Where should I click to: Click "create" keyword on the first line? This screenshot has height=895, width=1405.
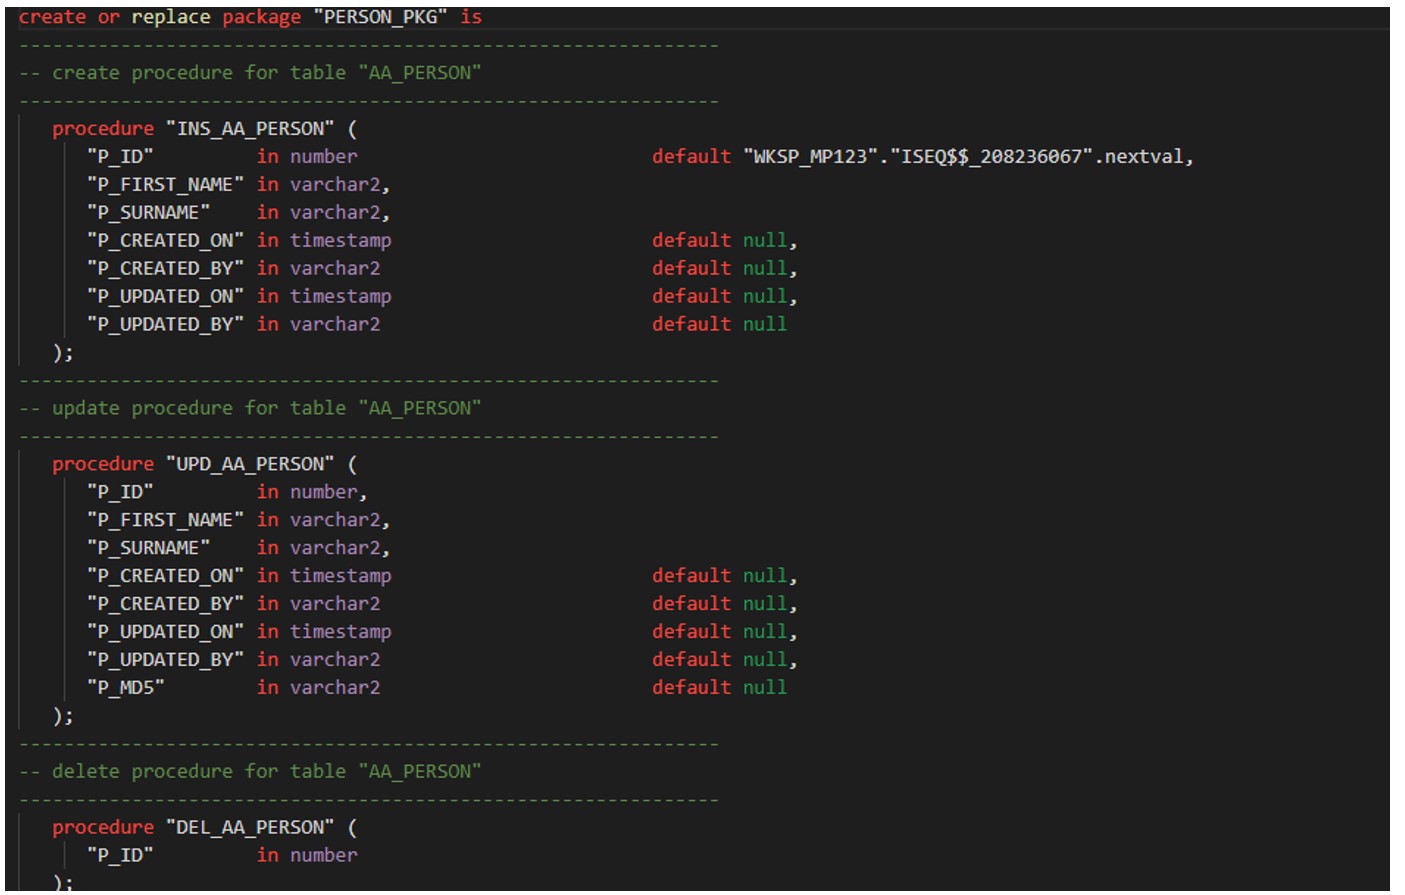52,17
